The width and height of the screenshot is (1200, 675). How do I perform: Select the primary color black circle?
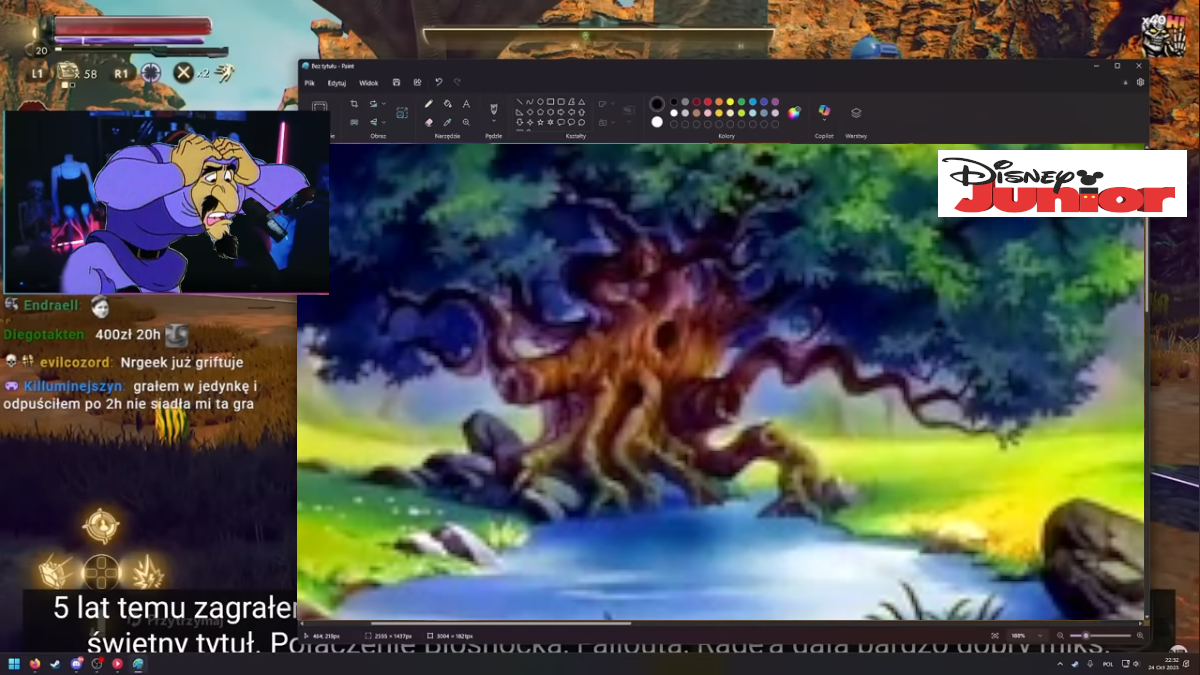pos(657,103)
